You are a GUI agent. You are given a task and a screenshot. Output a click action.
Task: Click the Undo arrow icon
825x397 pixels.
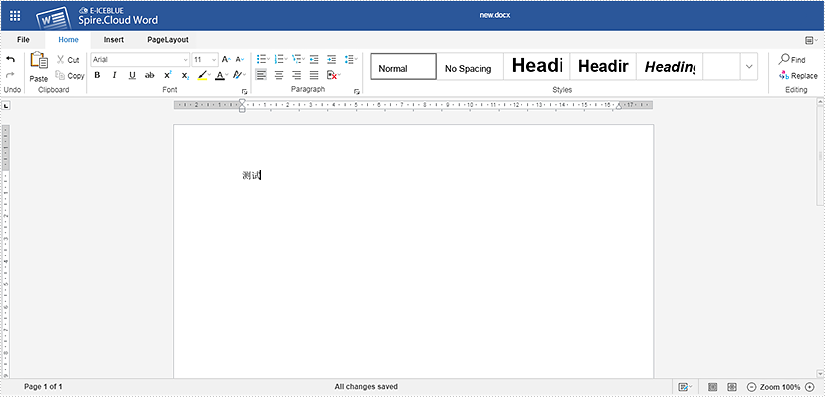10,59
